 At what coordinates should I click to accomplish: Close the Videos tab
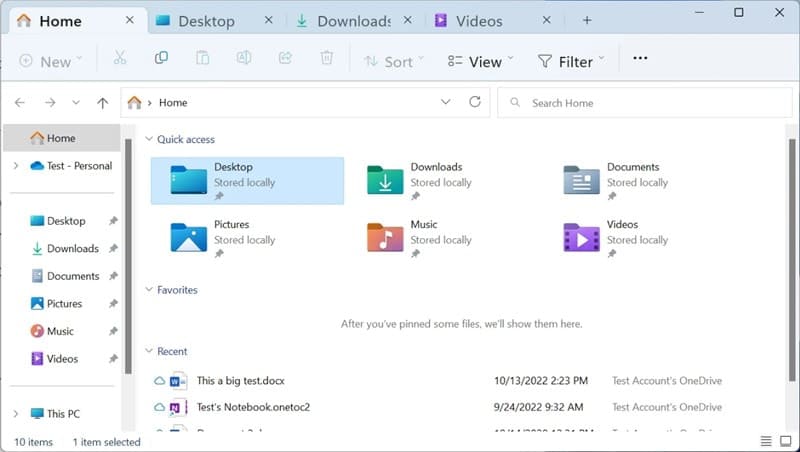(546, 20)
